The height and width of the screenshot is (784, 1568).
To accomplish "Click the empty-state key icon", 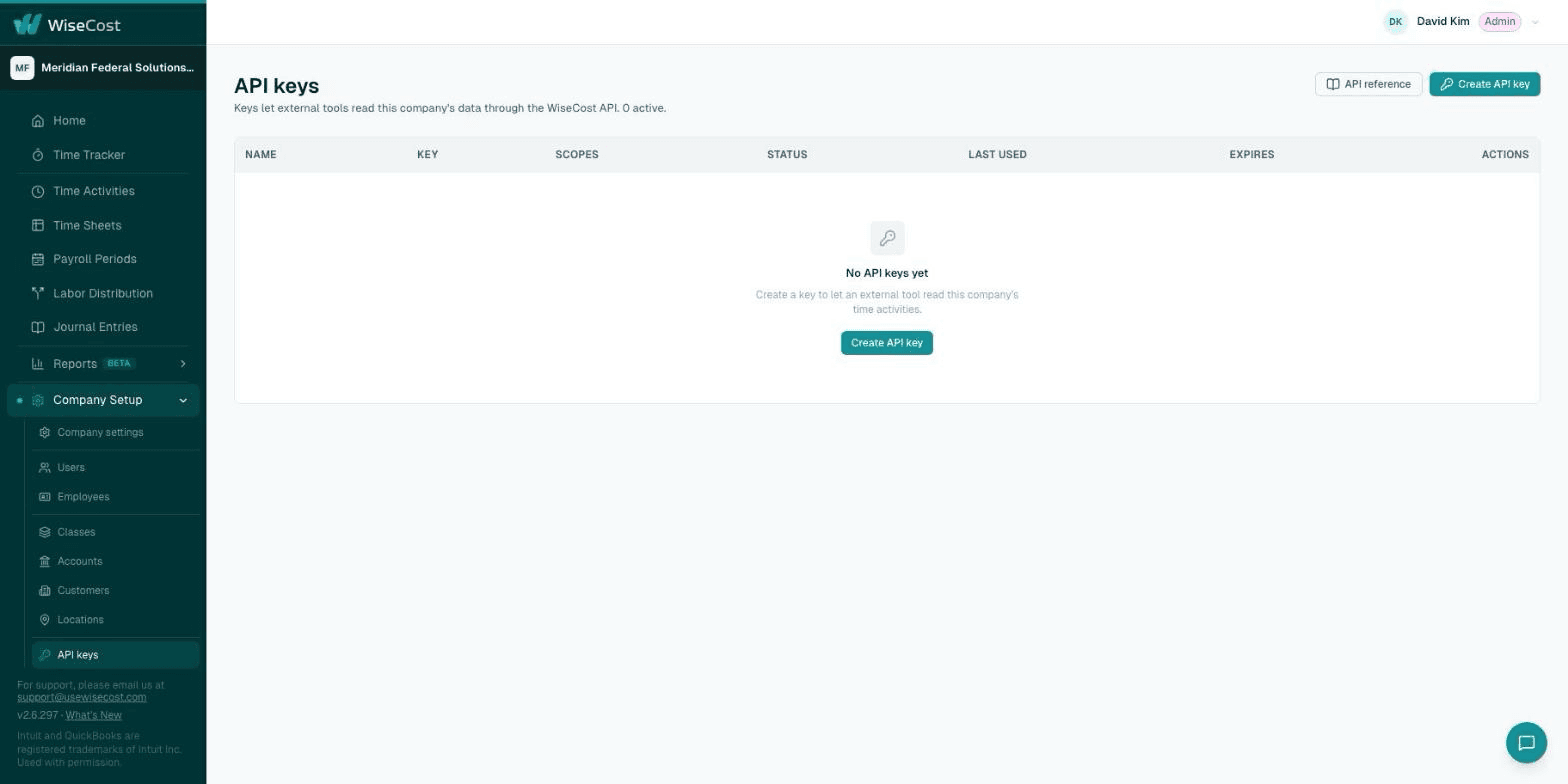I will 887,238.
